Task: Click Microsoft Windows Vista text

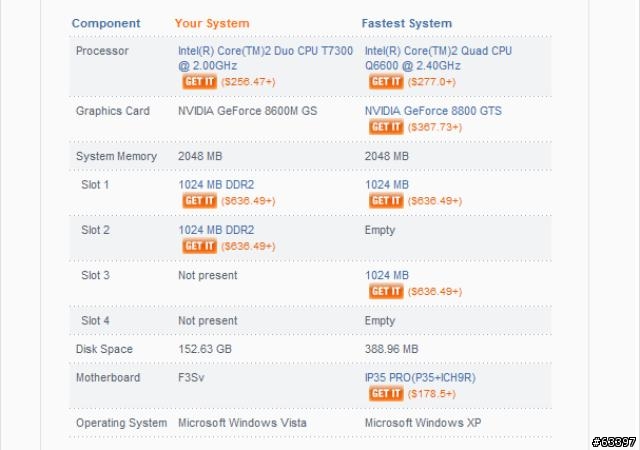Action: point(242,423)
